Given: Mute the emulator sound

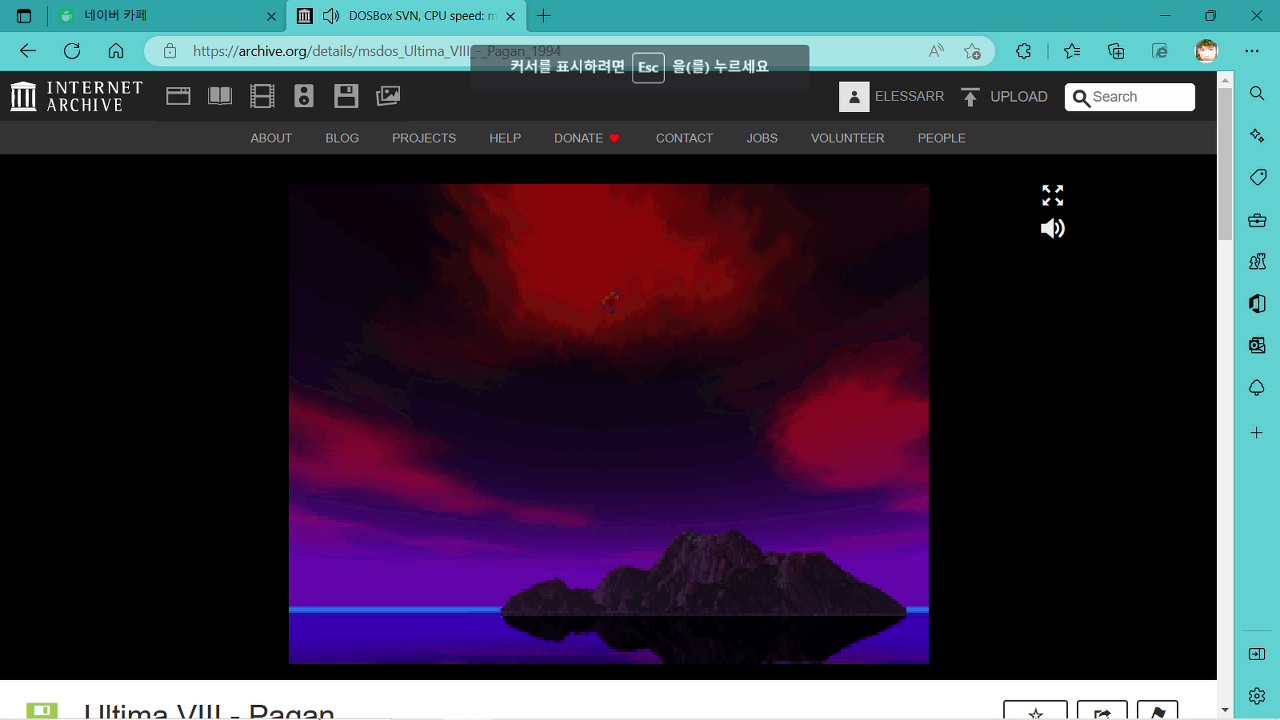Looking at the screenshot, I should [x=1052, y=229].
